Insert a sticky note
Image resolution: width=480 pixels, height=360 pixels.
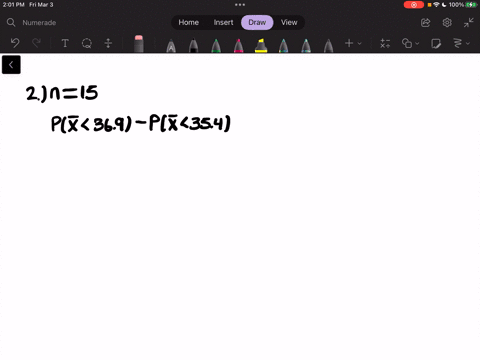pos(436,43)
